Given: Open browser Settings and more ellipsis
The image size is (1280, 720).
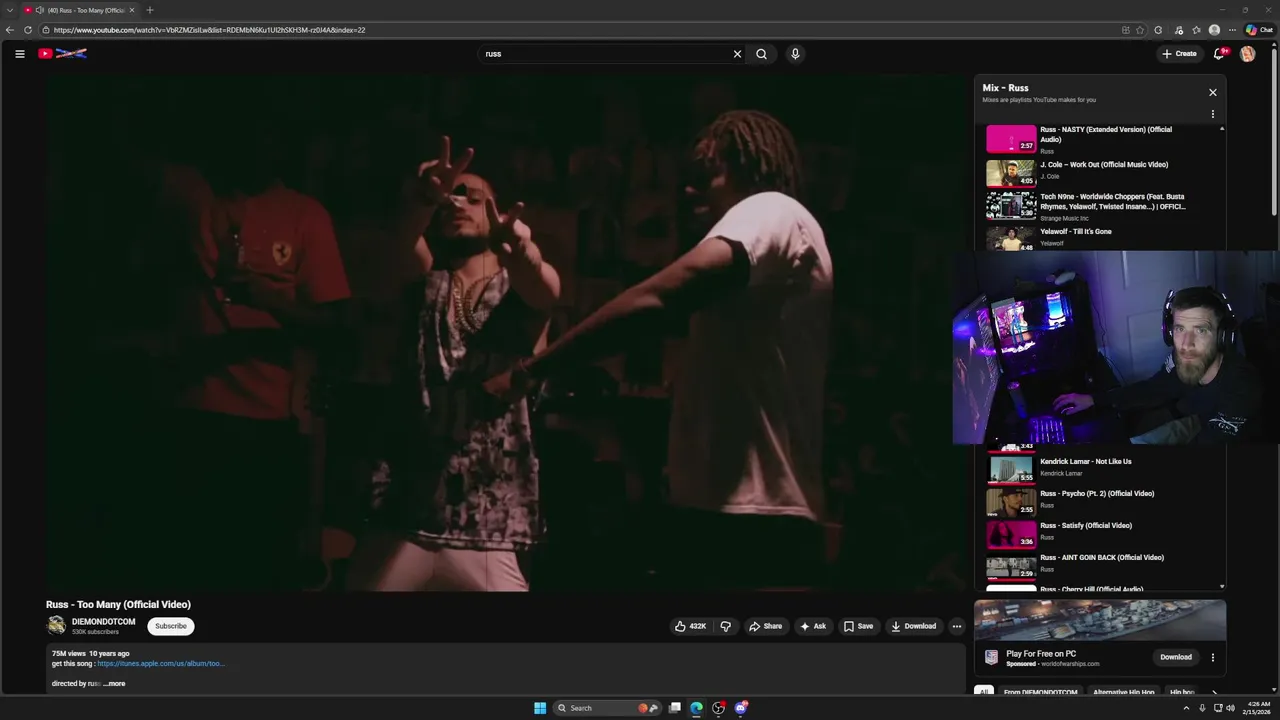Looking at the screenshot, I should (1232, 30).
